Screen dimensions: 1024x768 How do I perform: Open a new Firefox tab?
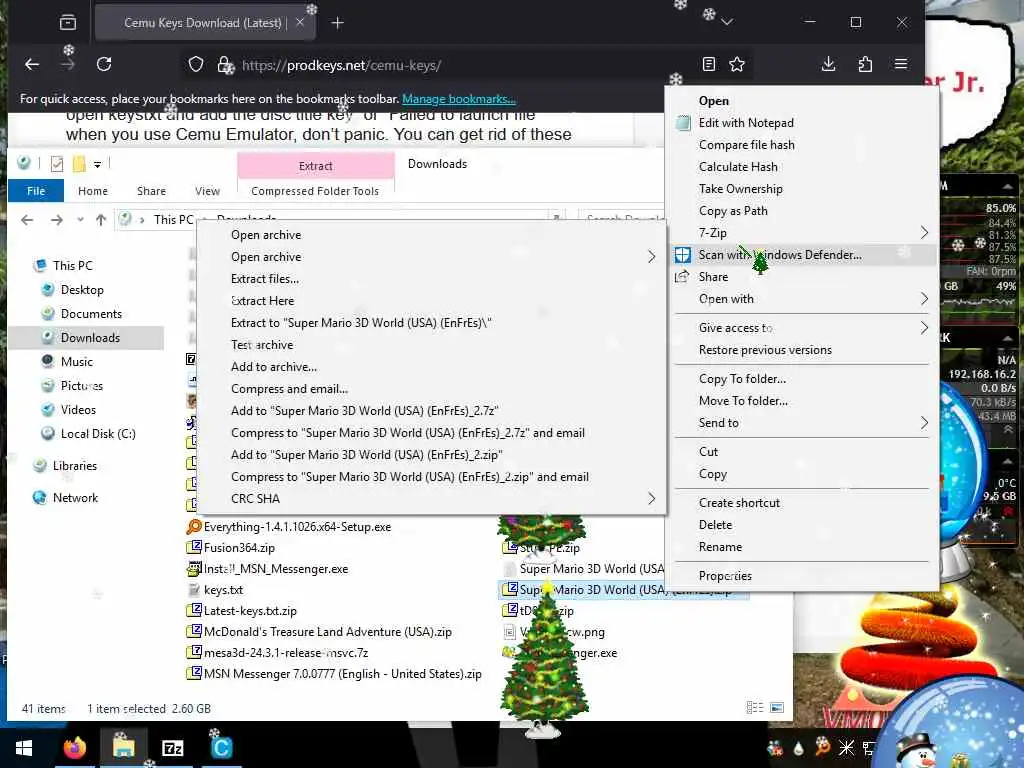tap(338, 23)
